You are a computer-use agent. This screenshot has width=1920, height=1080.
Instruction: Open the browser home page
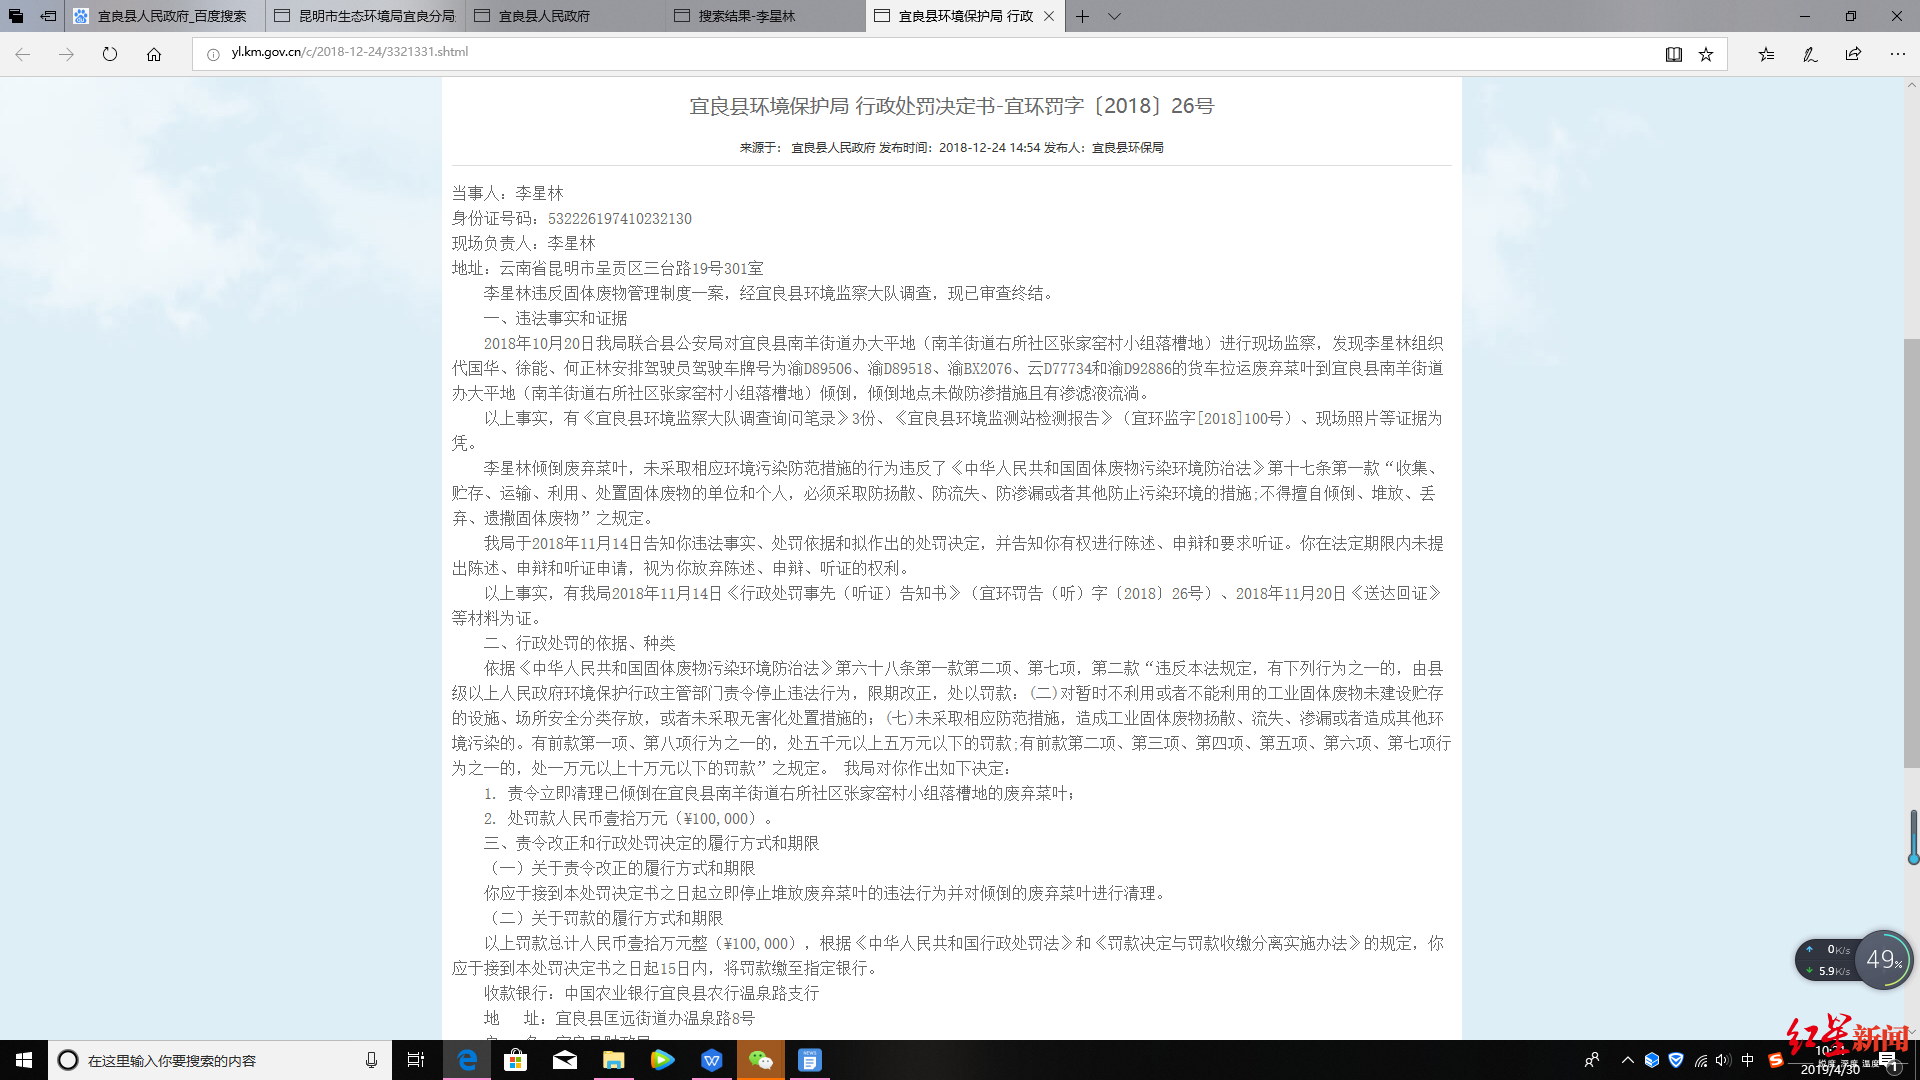tap(154, 54)
